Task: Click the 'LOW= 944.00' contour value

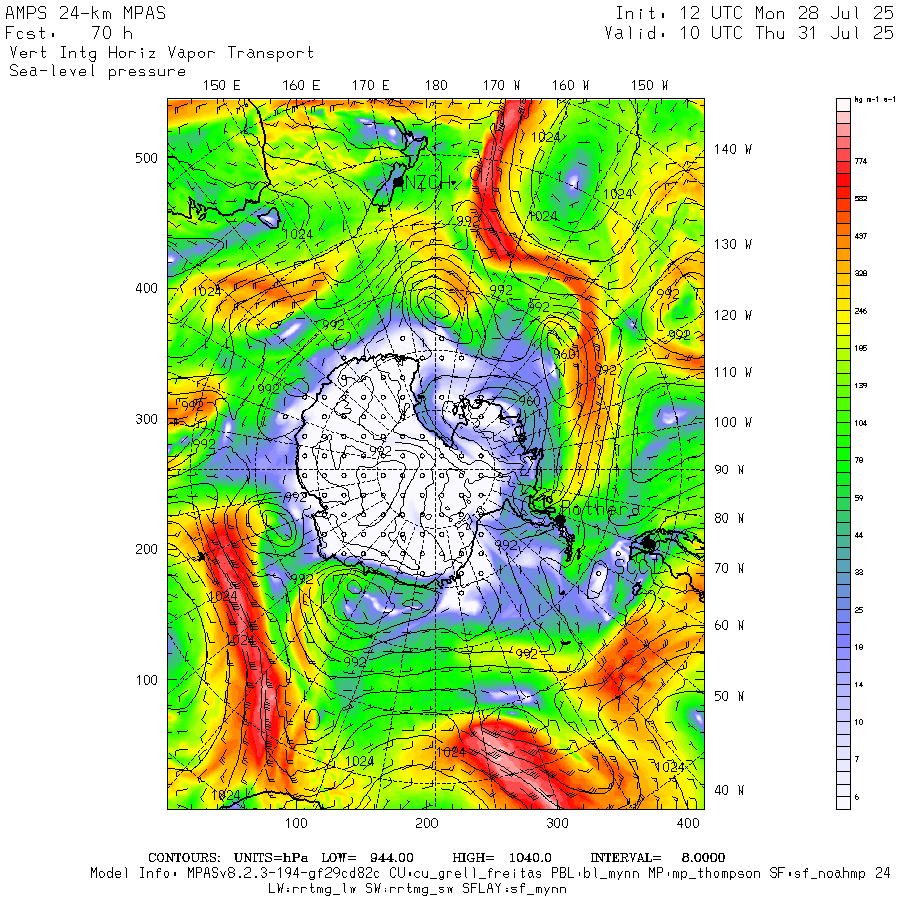Action: tap(367, 858)
